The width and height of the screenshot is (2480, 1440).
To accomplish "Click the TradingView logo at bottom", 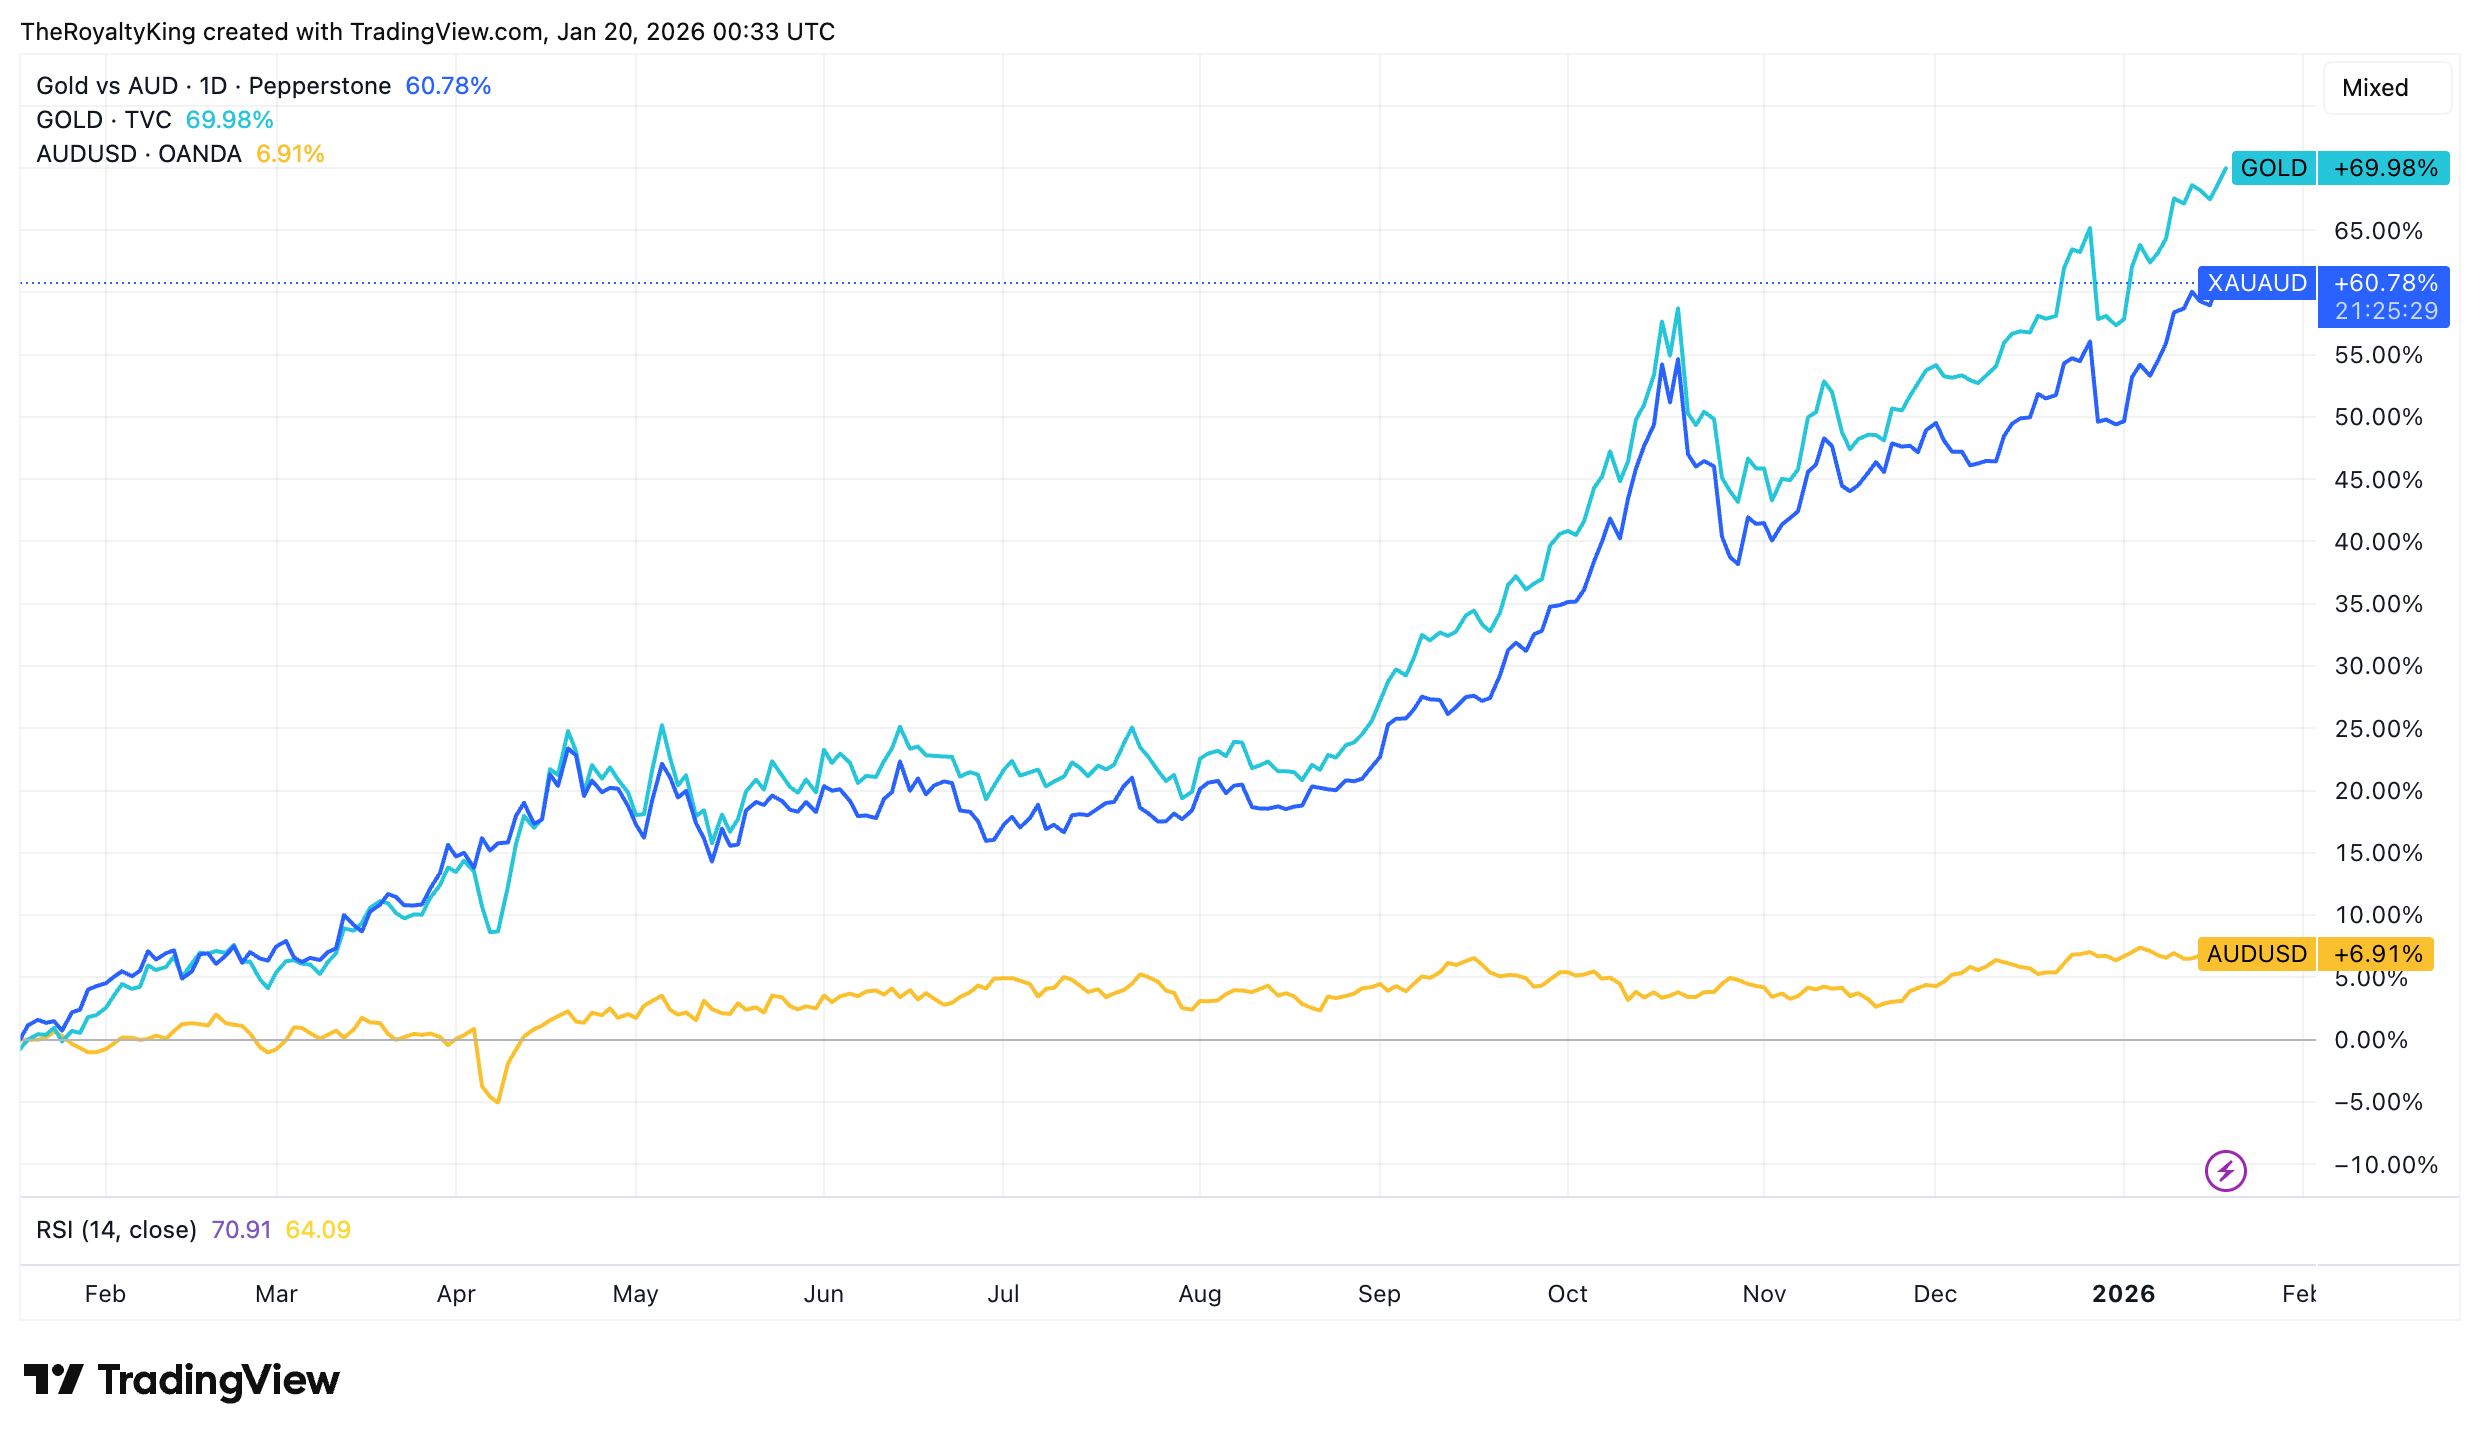I will point(182,1380).
